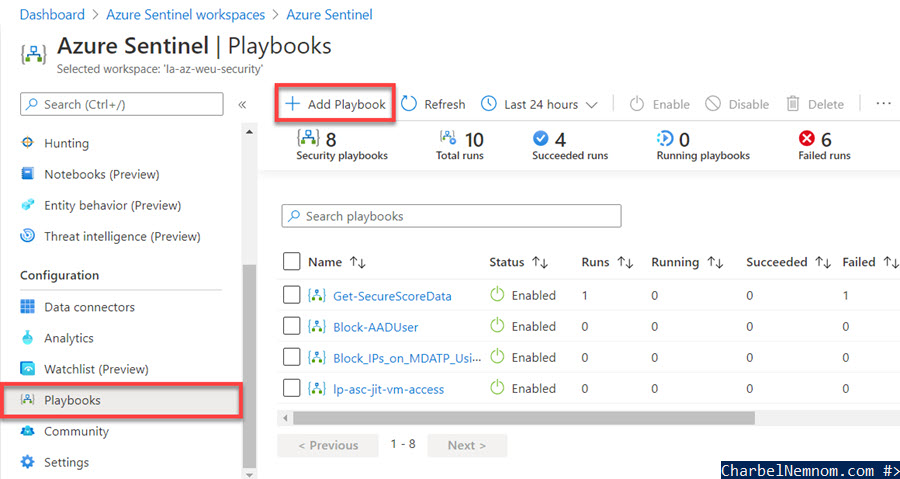The width and height of the screenshot is (900, 479).
Task: Click the Add Playbook button
Action: (336, 104)
